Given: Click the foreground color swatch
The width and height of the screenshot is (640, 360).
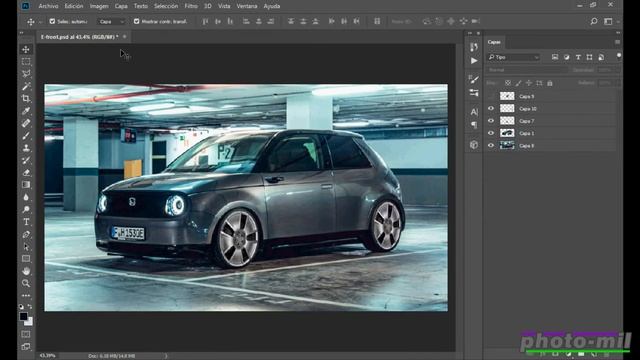Looking at the screenshot, I should click(23, 316).
